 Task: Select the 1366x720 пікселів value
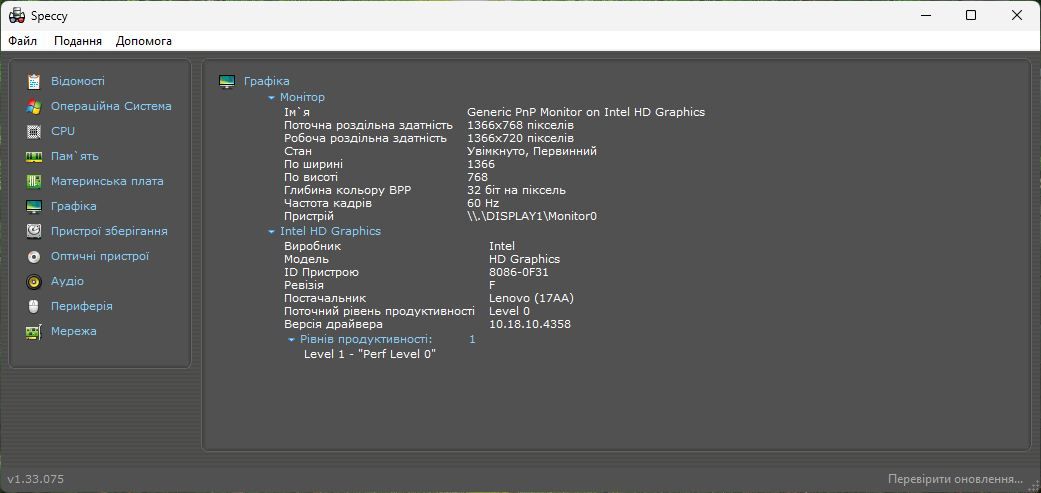coord(520,138)
